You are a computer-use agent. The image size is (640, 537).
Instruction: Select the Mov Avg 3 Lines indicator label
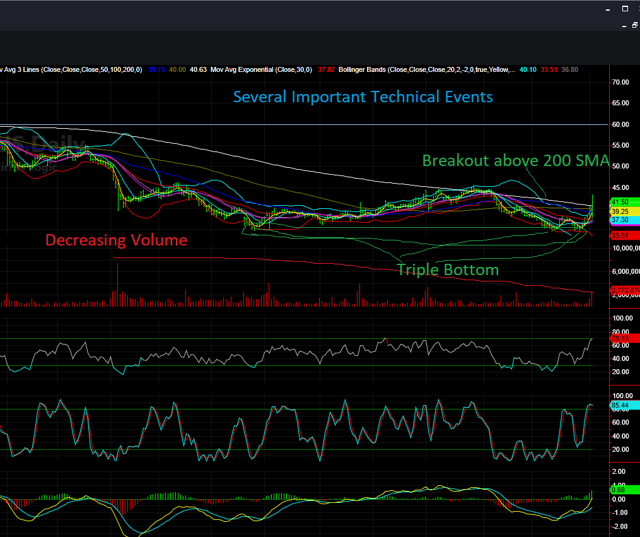71,70
